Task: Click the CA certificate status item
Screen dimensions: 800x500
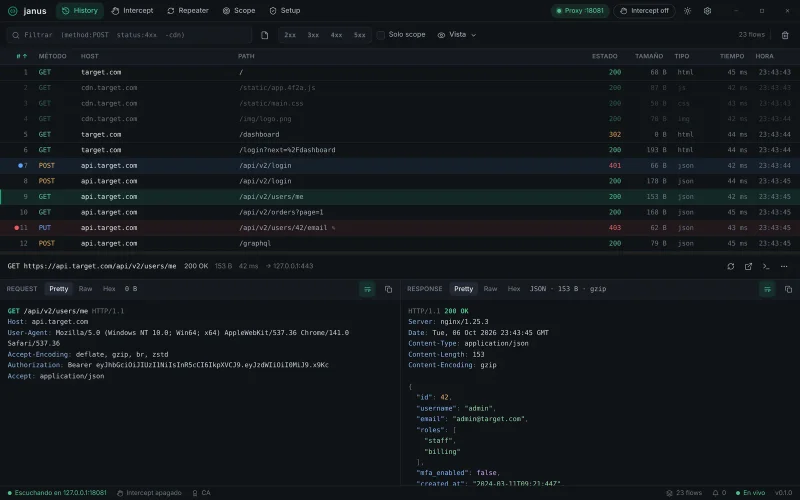Action: pos(201,493)
